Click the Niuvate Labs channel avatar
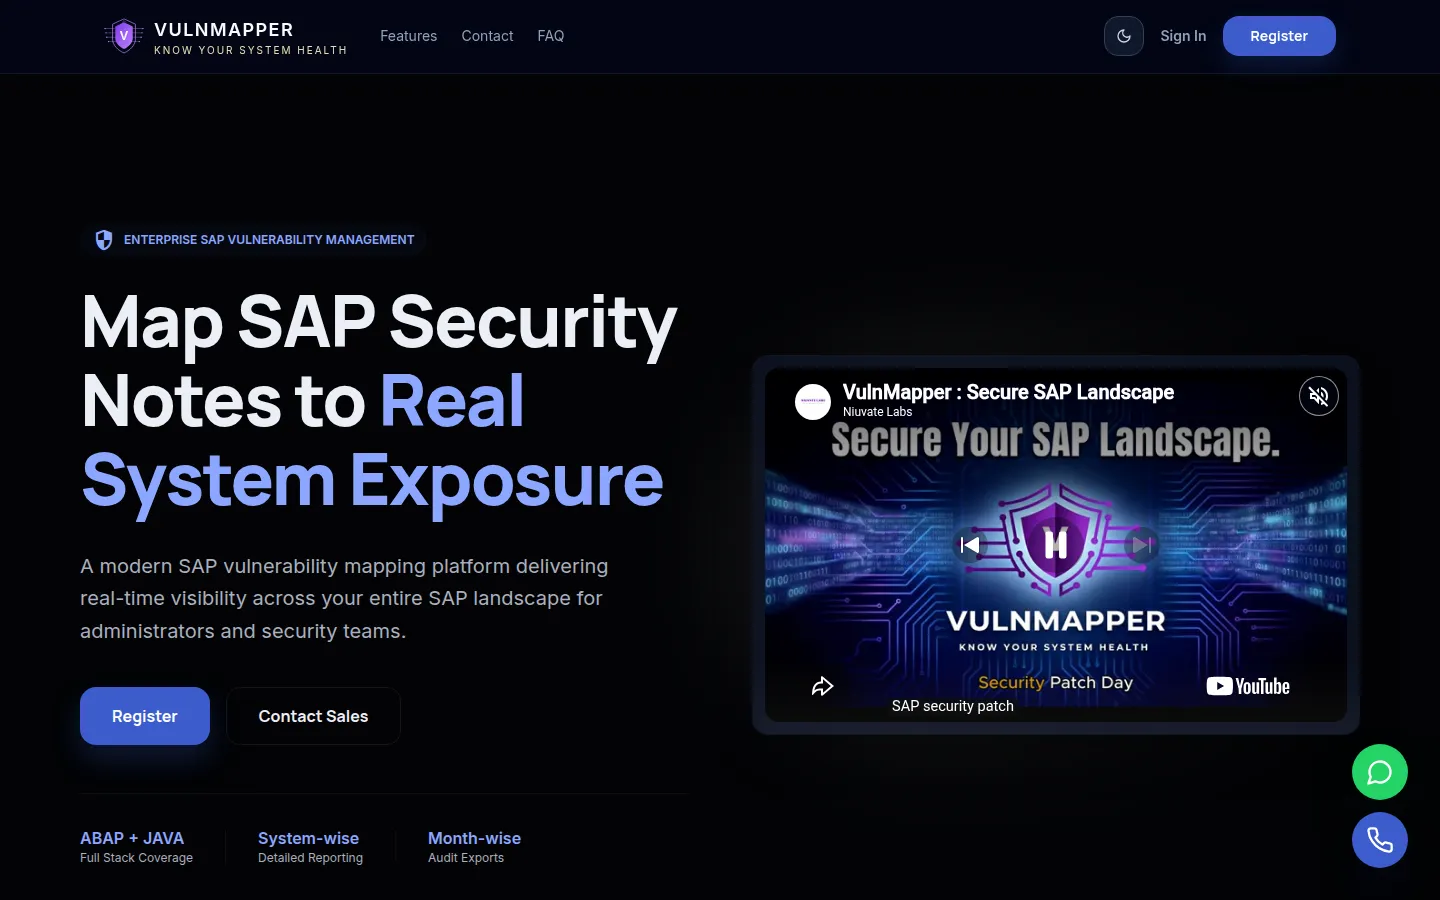The image size is (1440, 900). click(813, 402)
